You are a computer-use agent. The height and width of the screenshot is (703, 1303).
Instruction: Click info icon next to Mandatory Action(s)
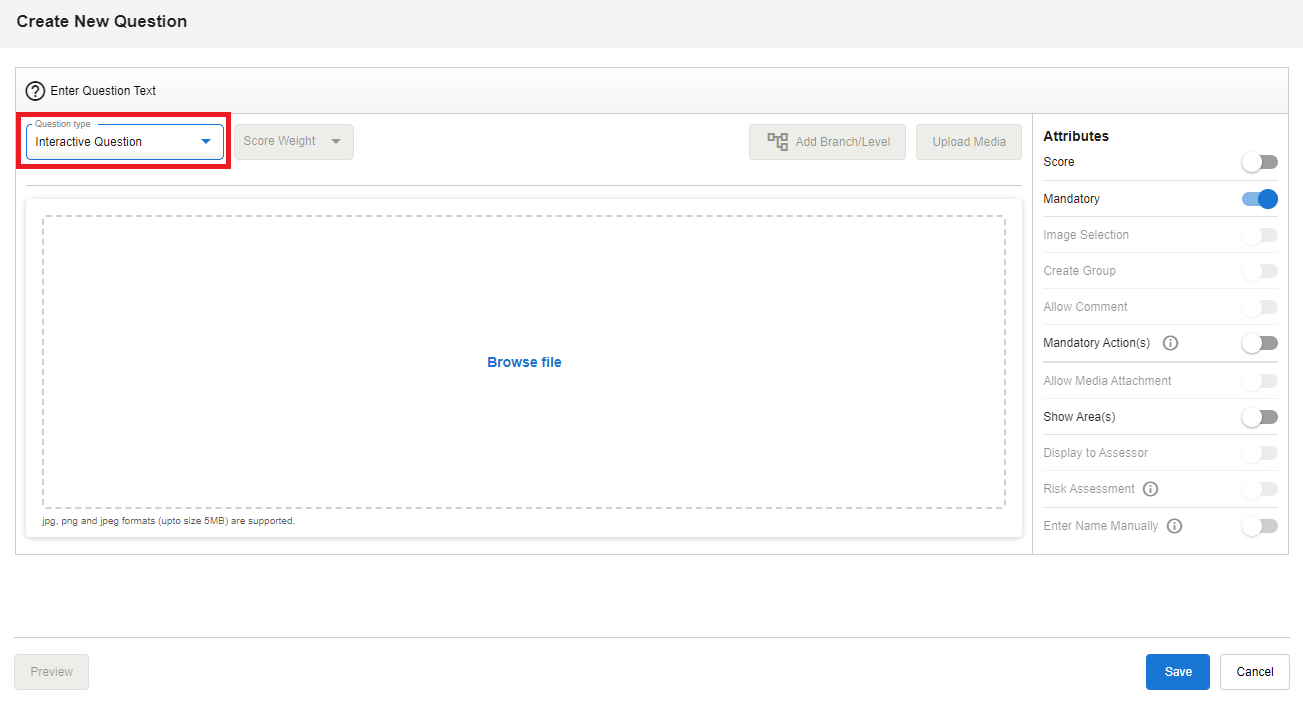[1170, 343]
